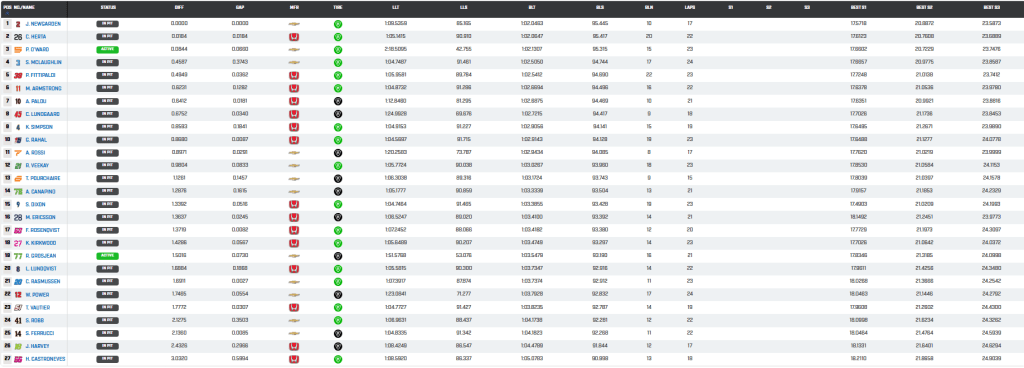Click DIFF value 3.0320 in H. Castroneves's row

click(x=178, y=359)
